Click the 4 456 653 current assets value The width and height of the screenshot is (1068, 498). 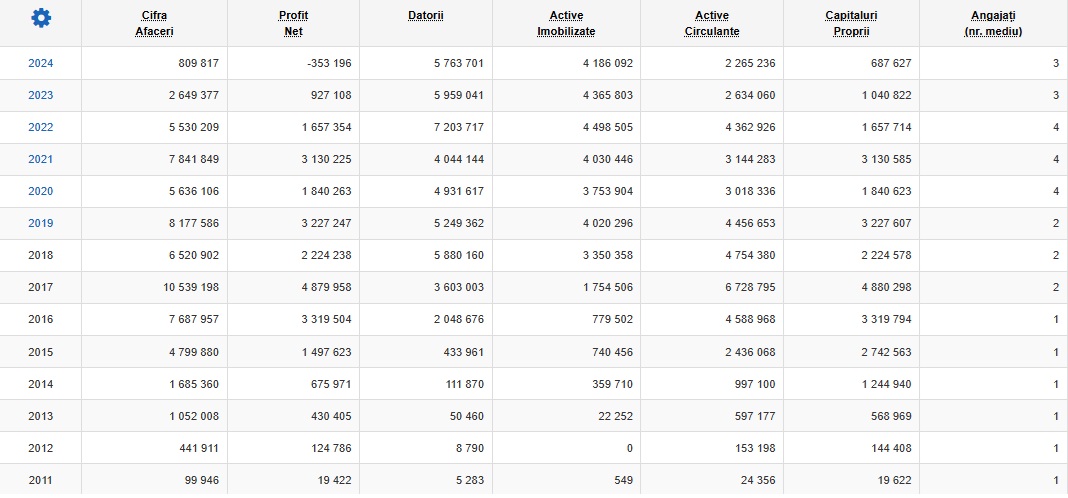click(x=750, y=223)
